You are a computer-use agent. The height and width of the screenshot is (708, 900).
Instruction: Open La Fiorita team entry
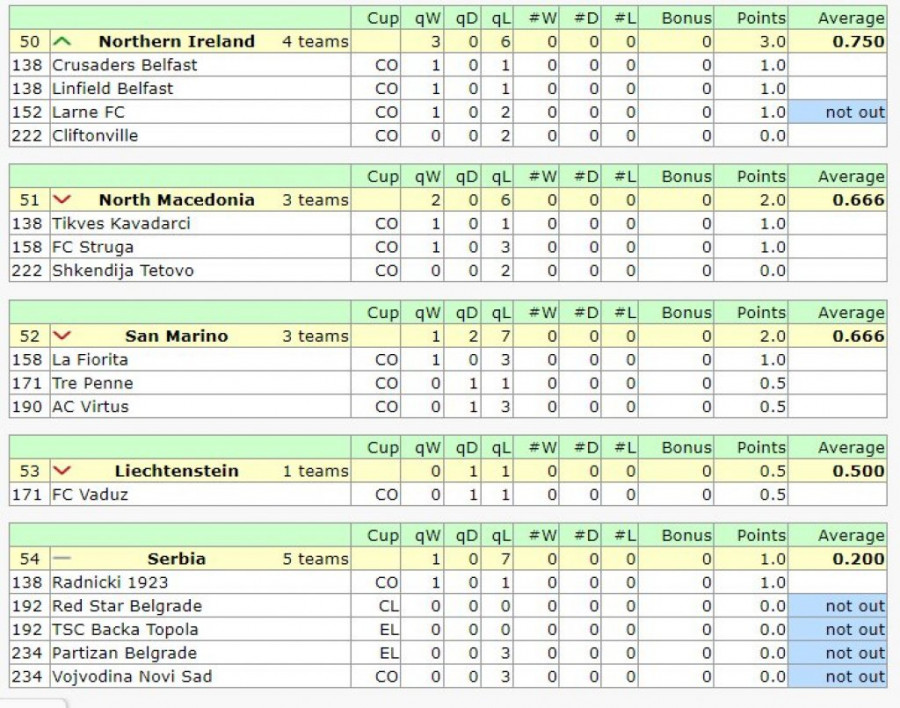(x=90, y=360)
